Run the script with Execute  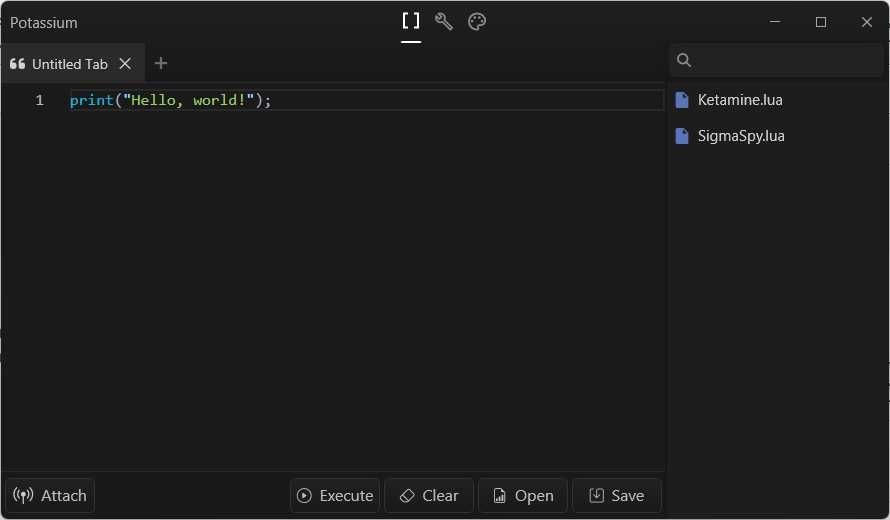335,496
